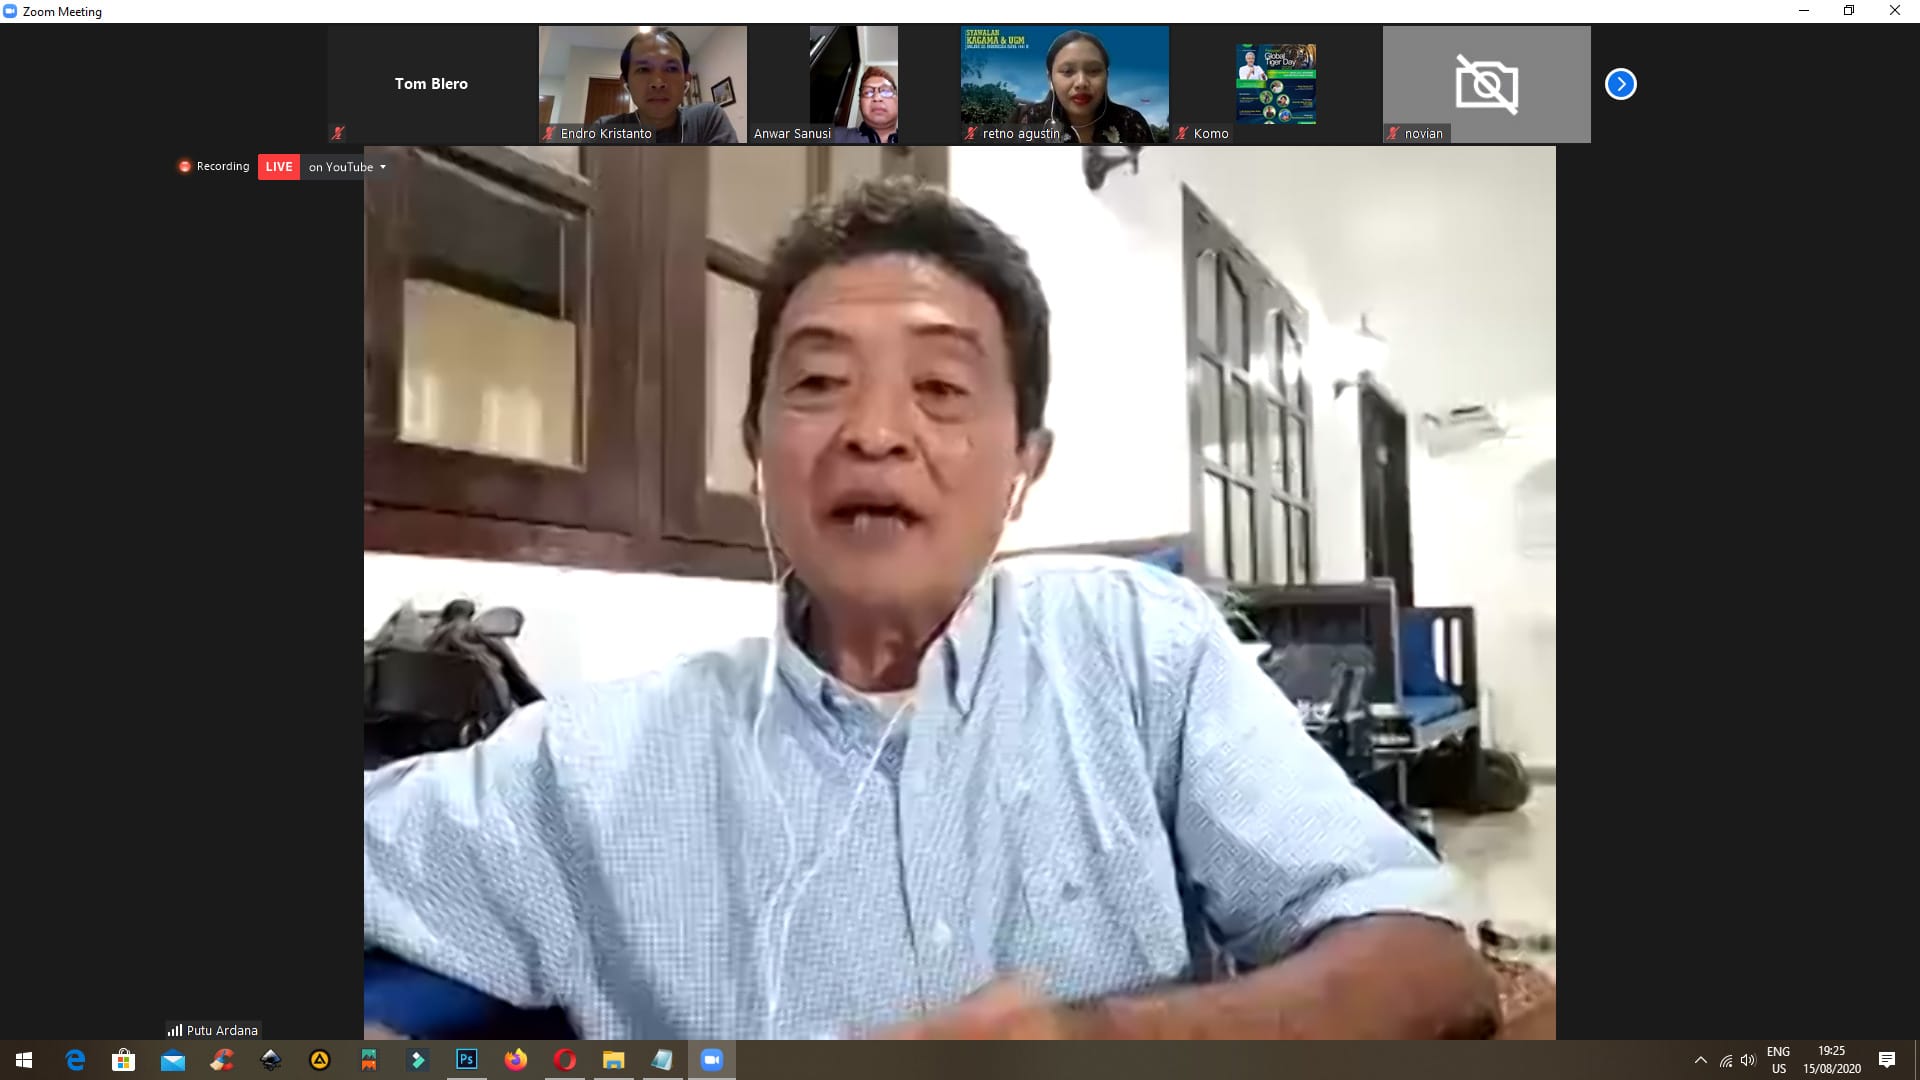Toggle system volume speaker icon

(1748, 1060)
